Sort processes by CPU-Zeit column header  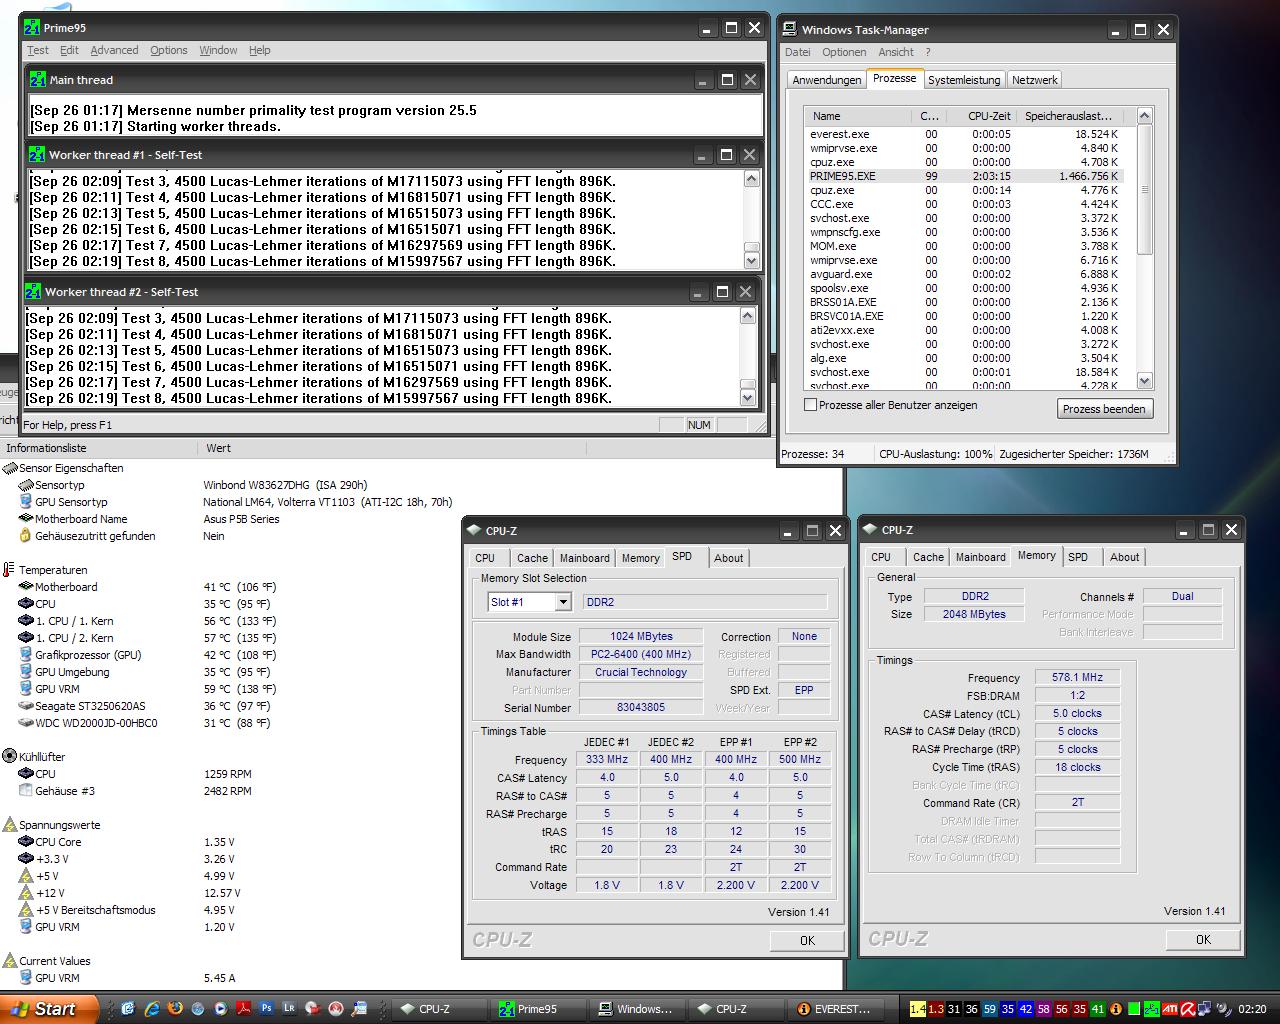coord(979,116)
